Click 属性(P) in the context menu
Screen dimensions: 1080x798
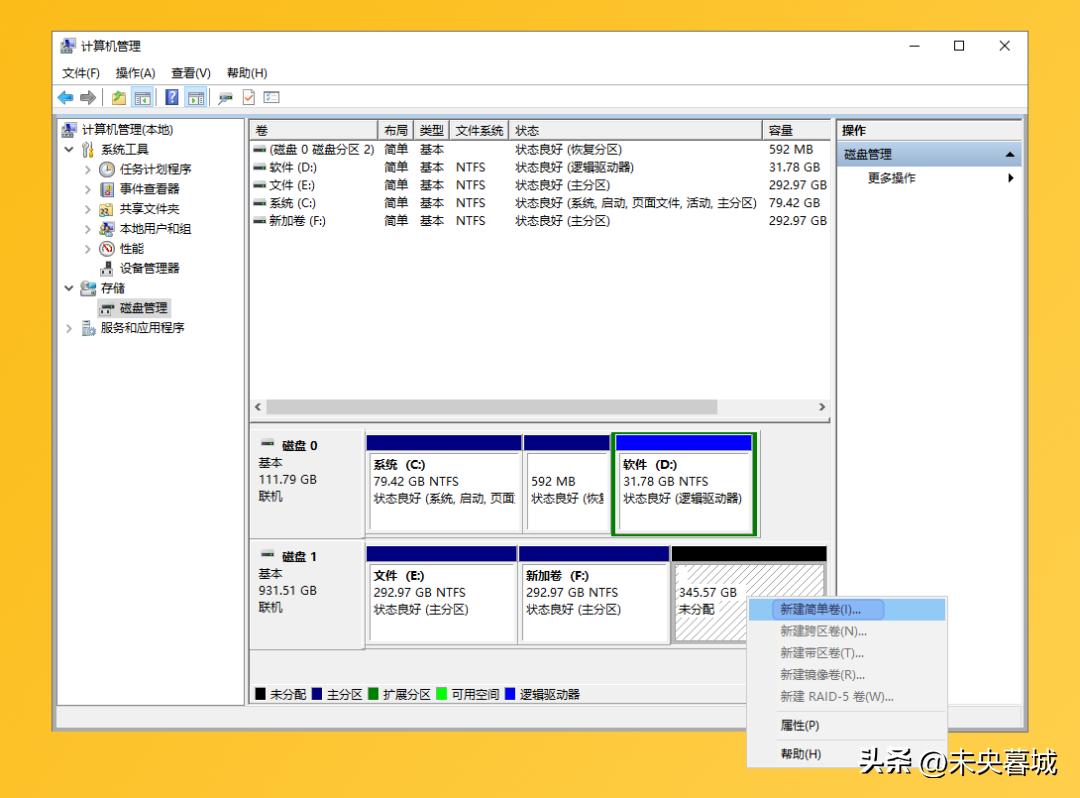tap(799, 725)
